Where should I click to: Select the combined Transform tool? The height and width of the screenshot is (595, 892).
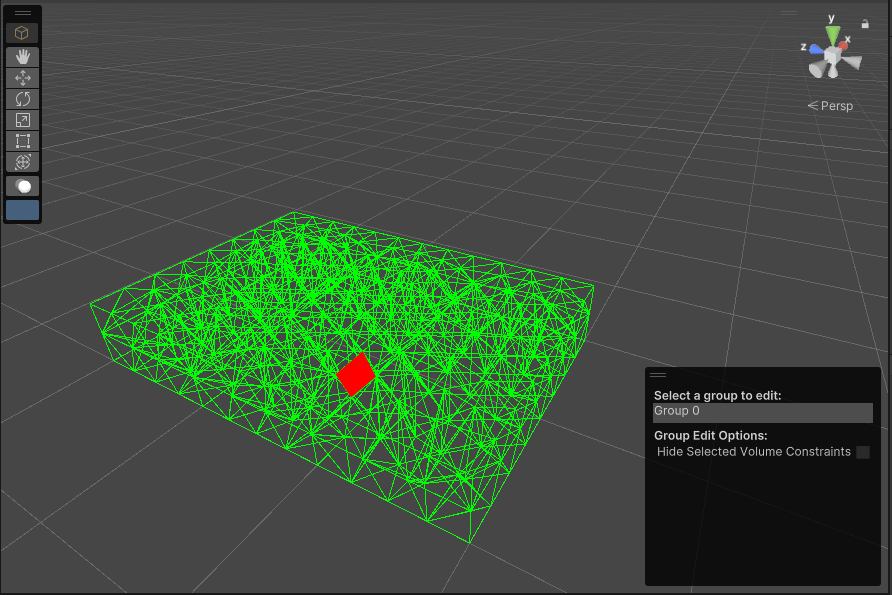tap(22, 161)
